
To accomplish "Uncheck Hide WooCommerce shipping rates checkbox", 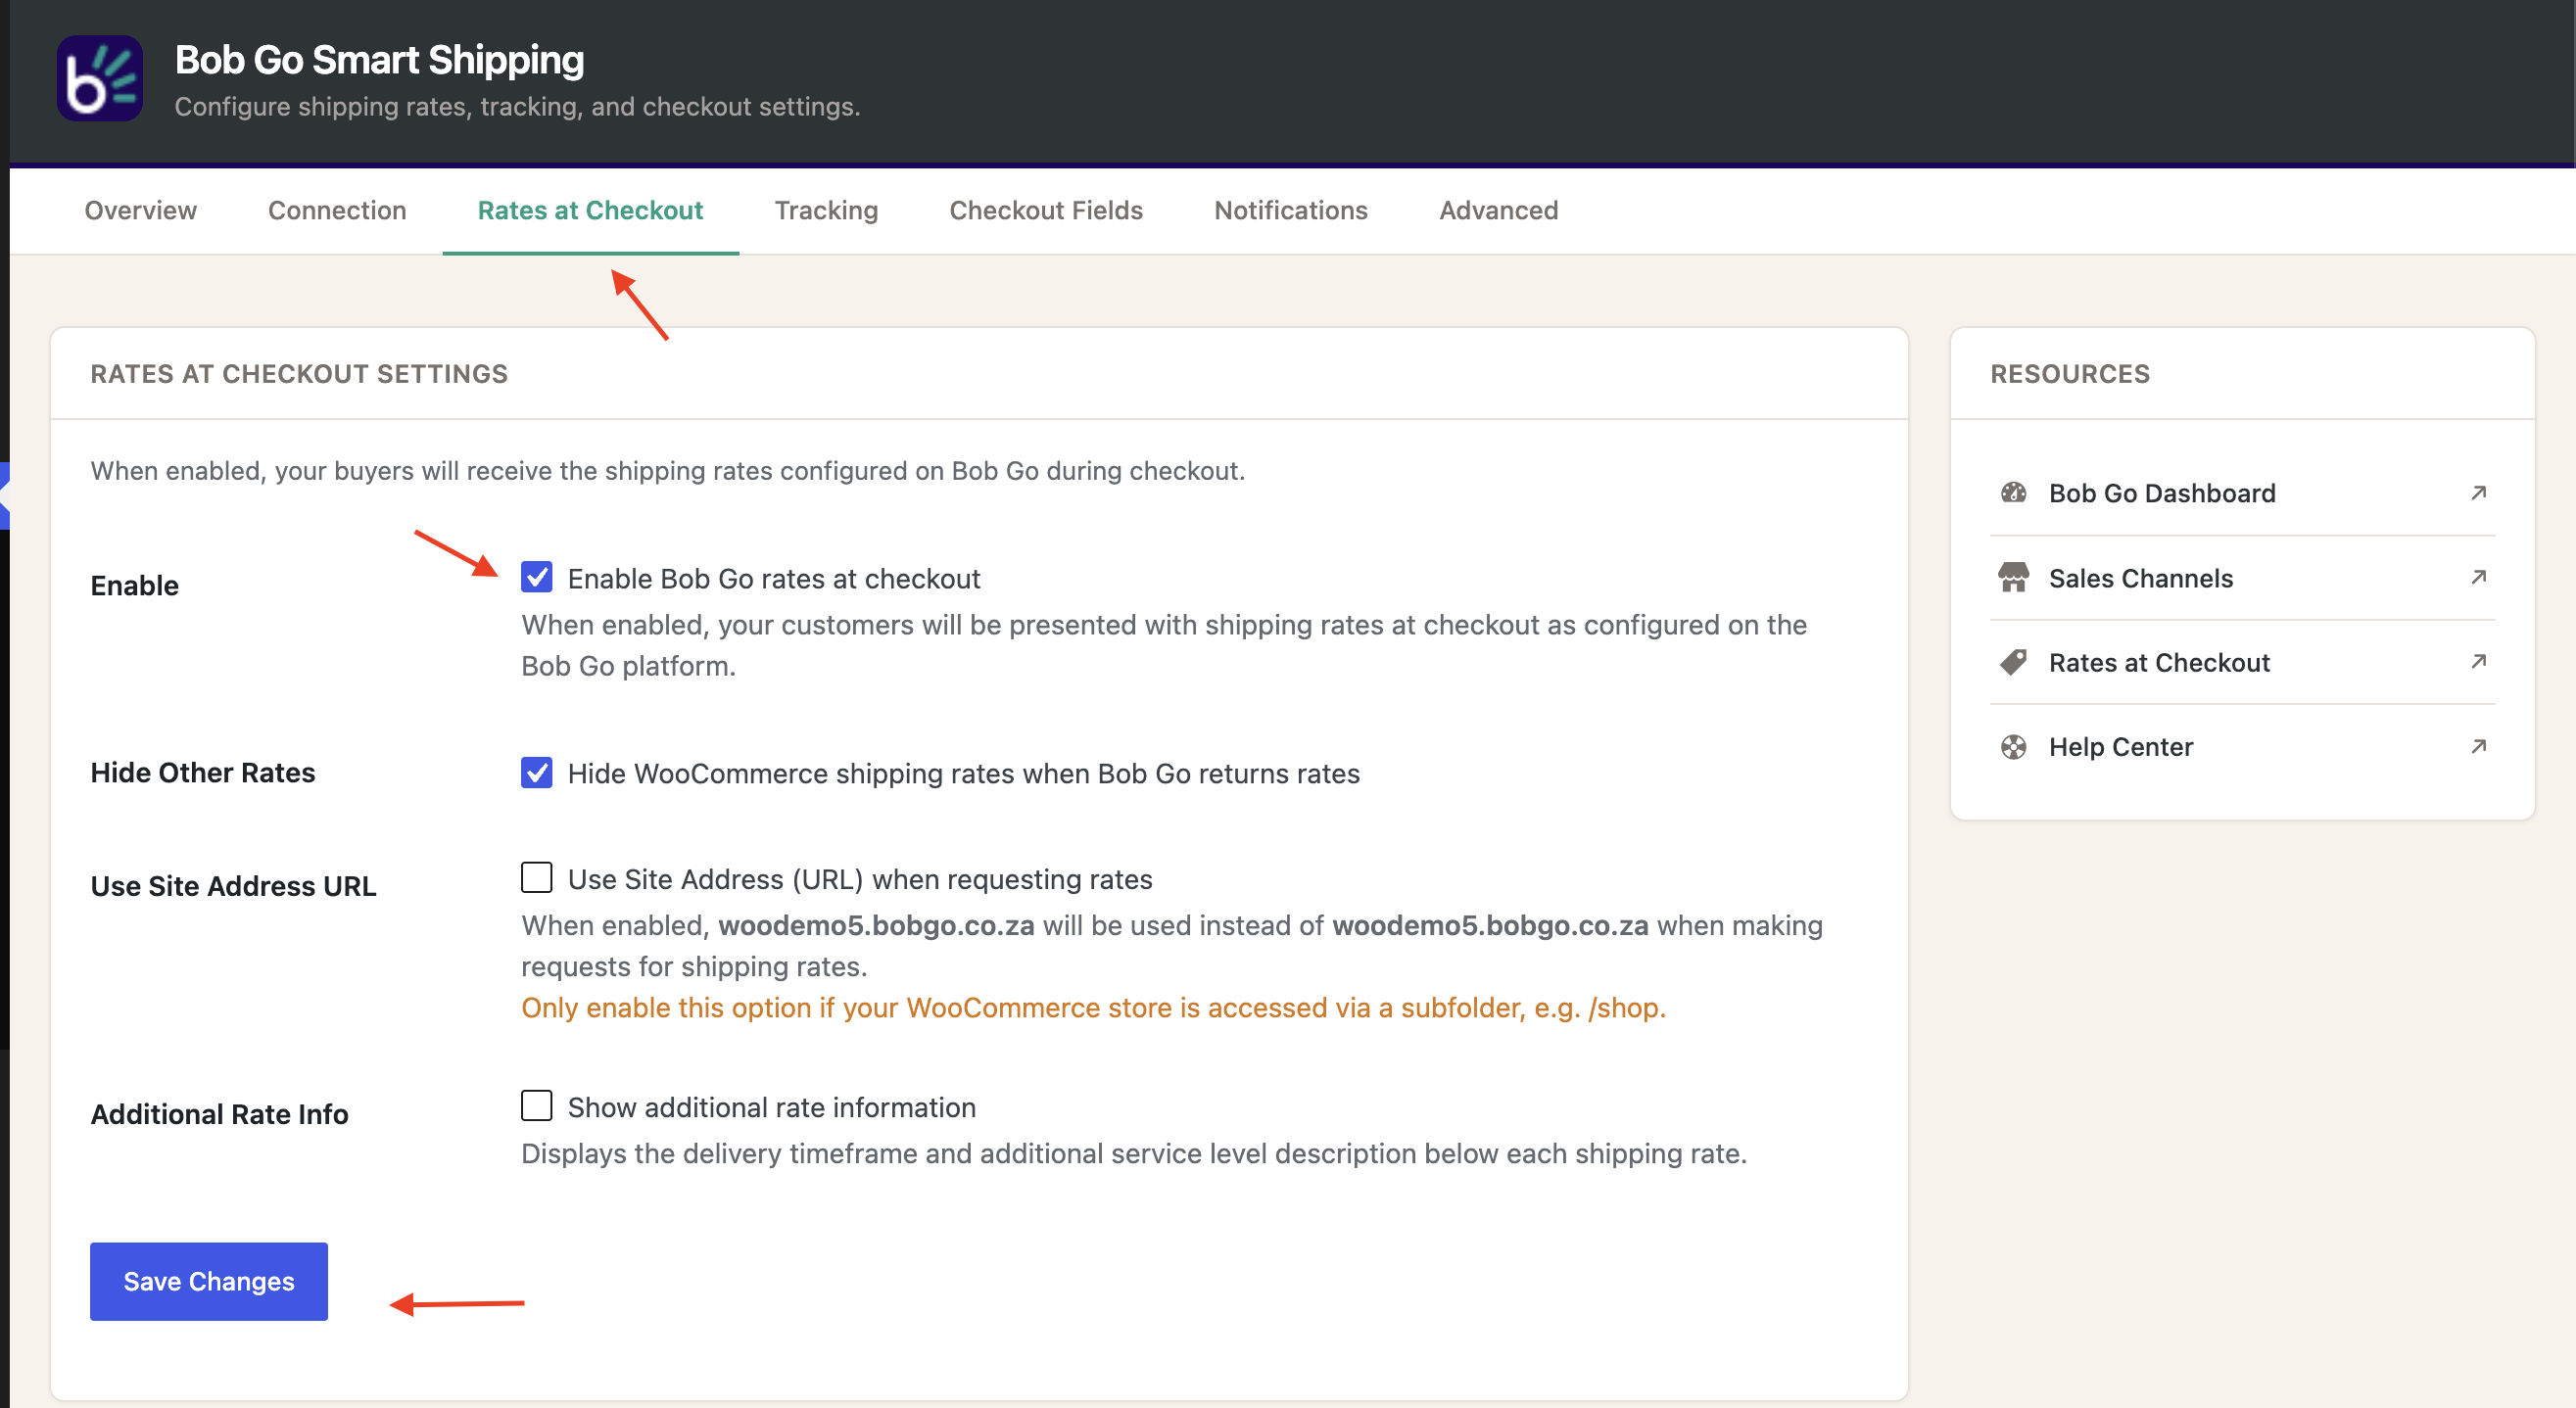I will (537, 772).
